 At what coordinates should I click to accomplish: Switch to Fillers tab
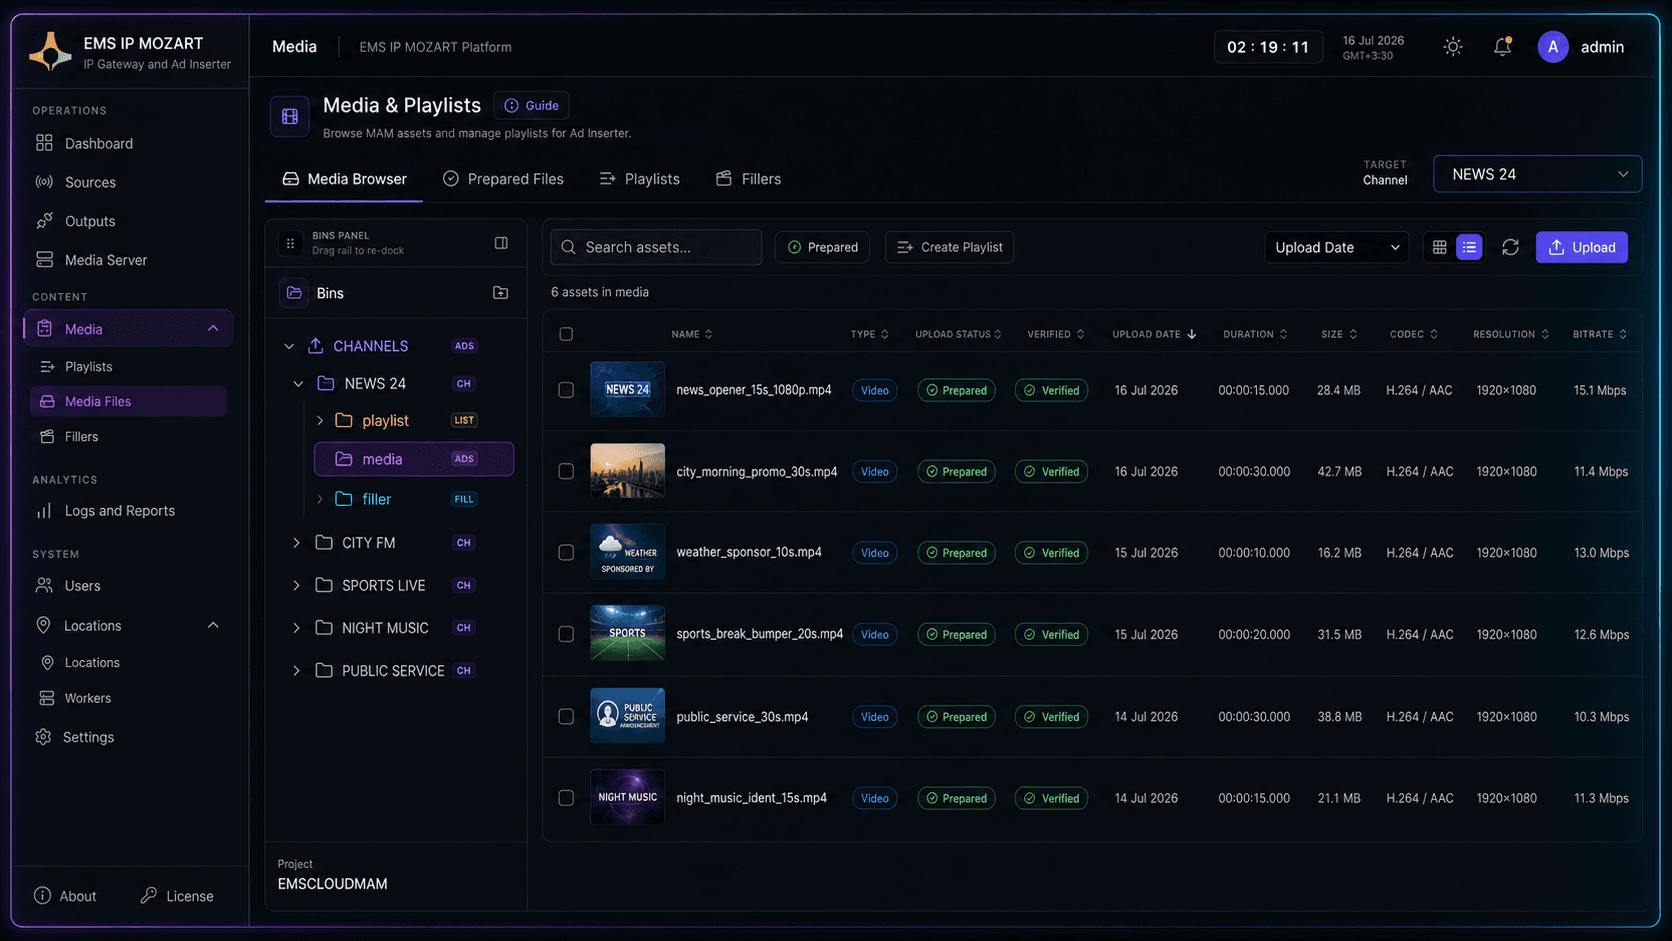[x=749, y=179]
